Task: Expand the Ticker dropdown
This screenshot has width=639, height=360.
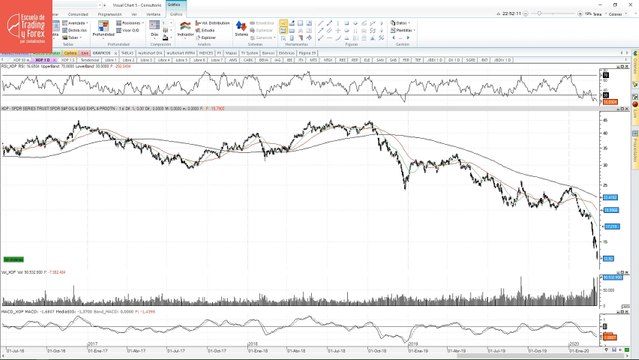Action: [x=73, y=38]
